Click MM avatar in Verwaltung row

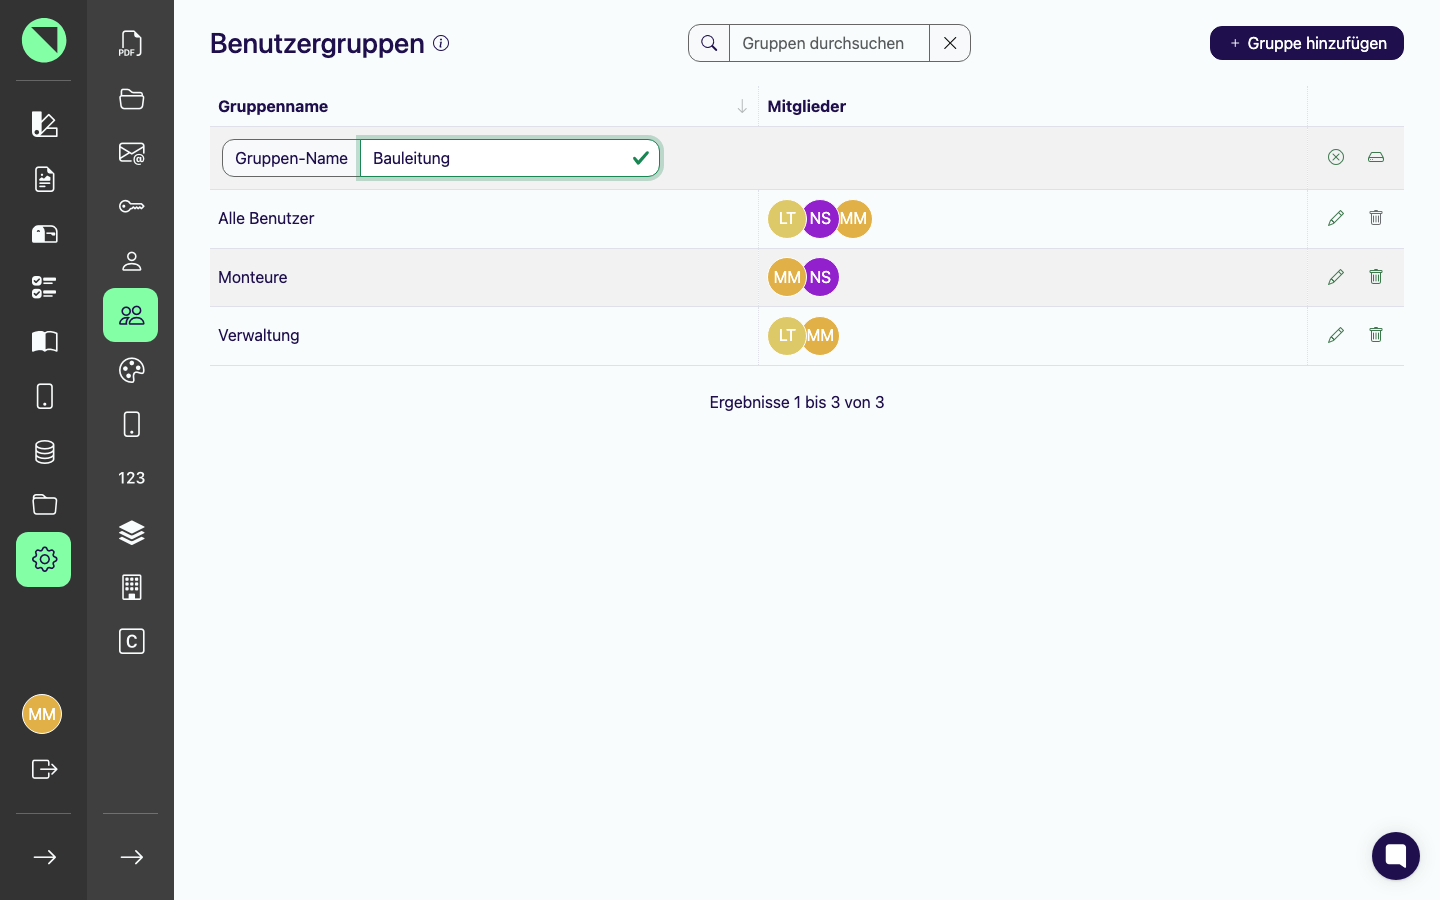820,336
